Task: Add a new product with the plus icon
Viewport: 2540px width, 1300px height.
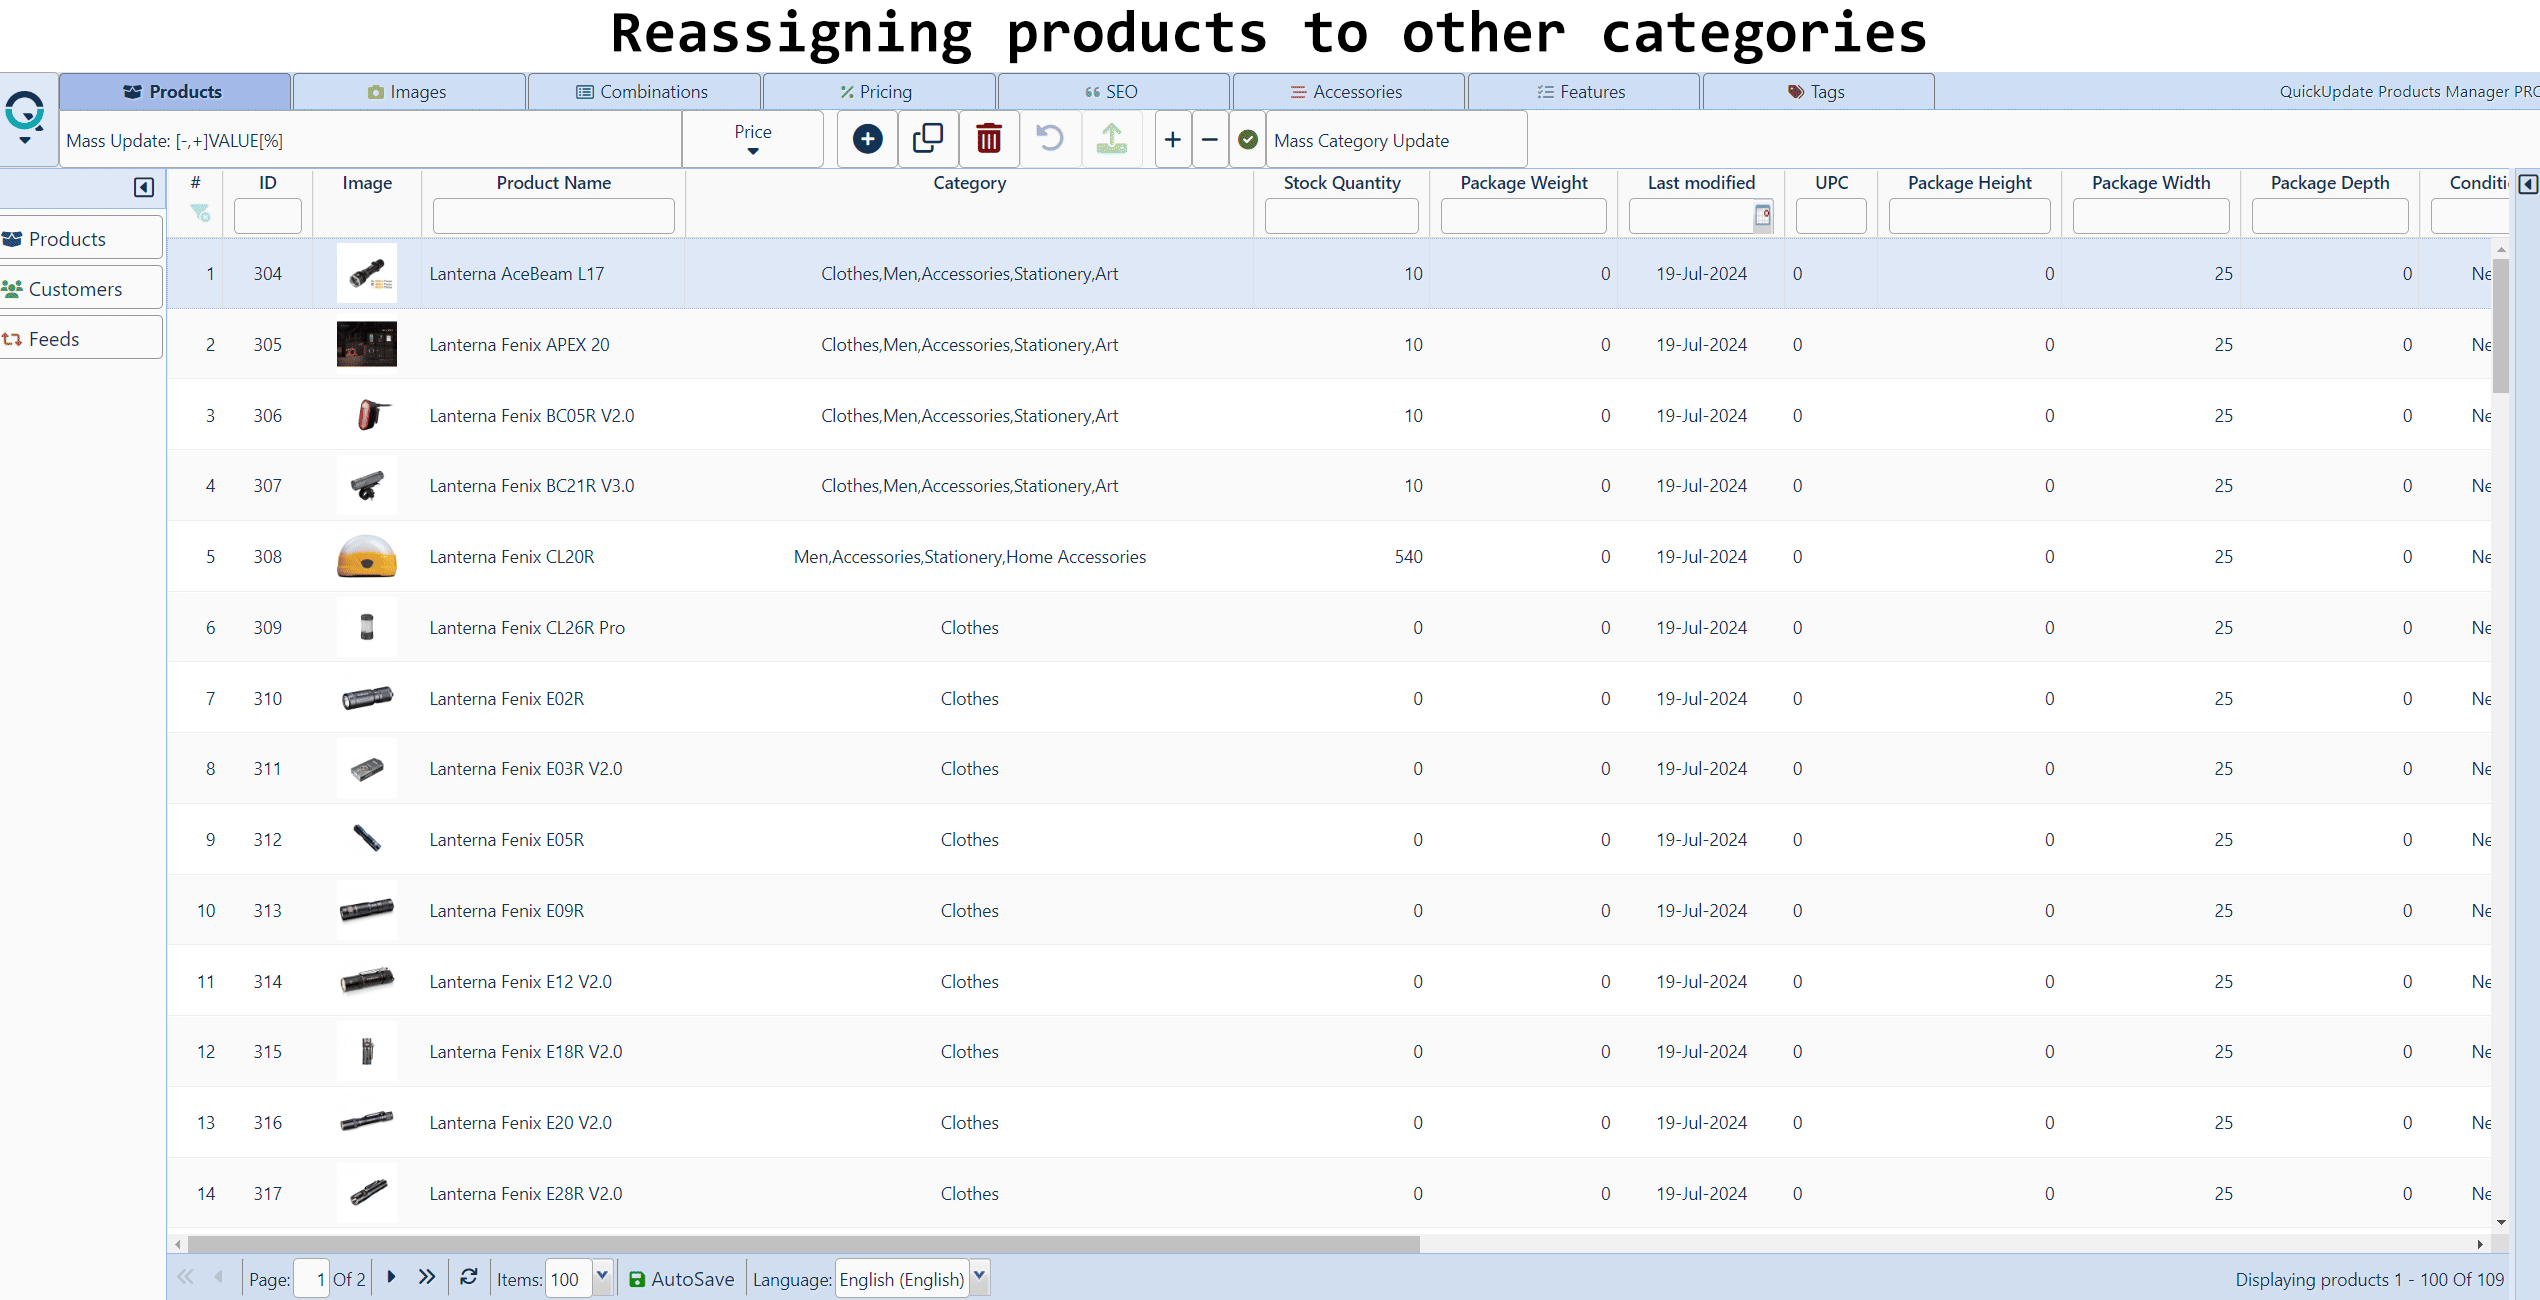Action: click(x=866, y=139)
